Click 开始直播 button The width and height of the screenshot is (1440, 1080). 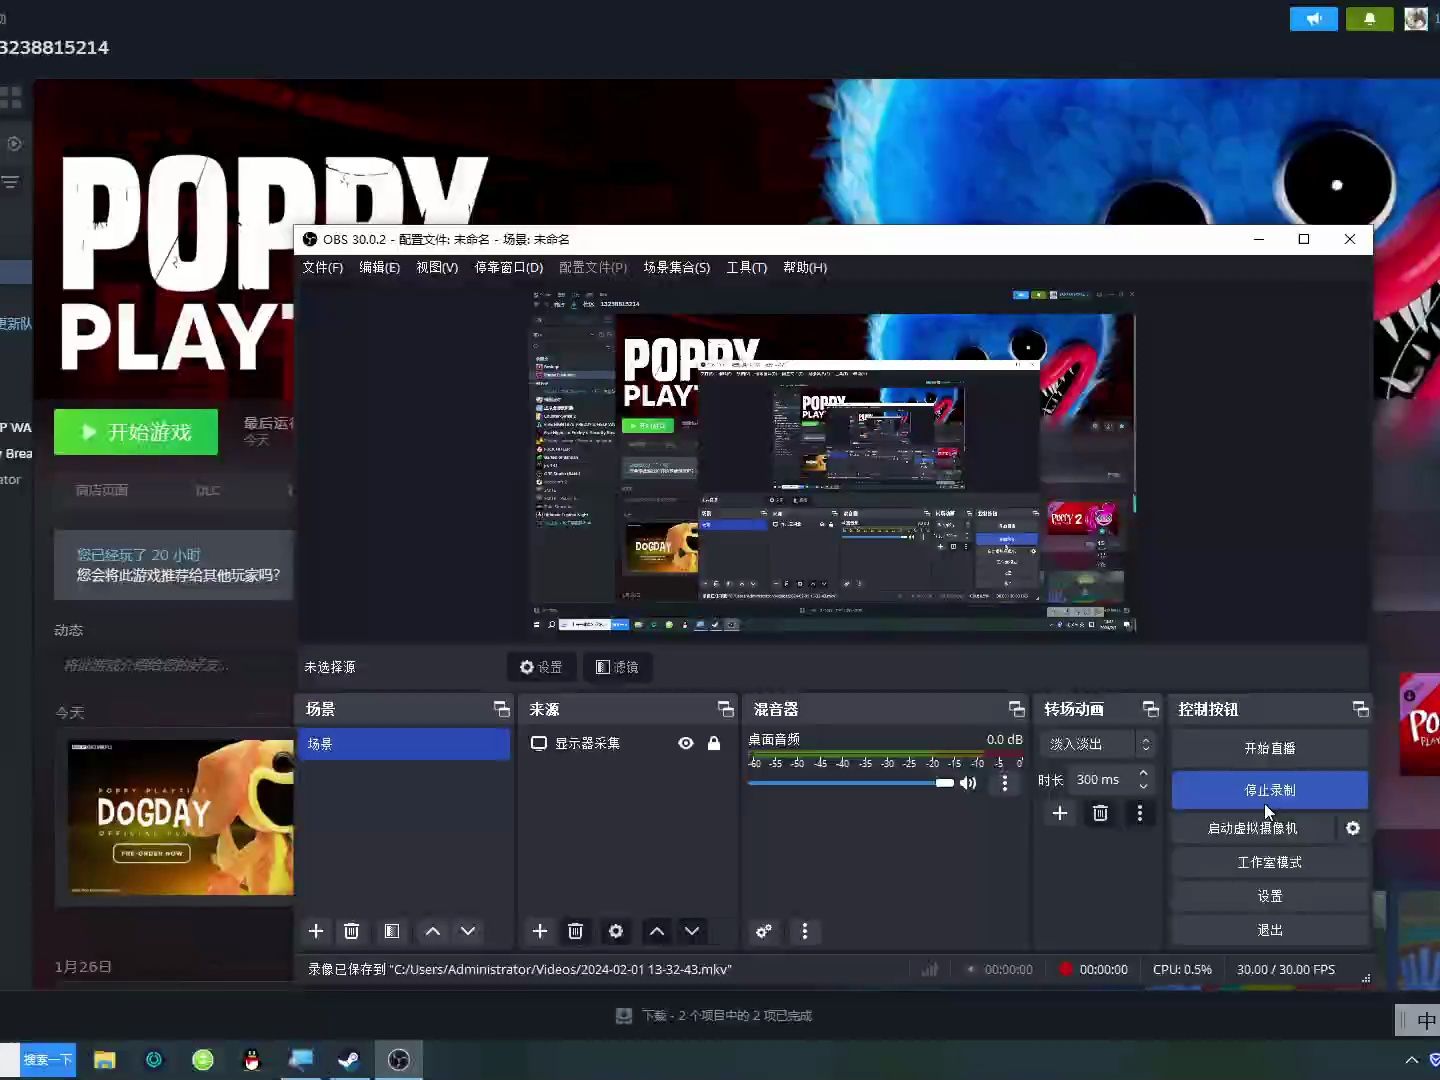tap(1270, 748)
